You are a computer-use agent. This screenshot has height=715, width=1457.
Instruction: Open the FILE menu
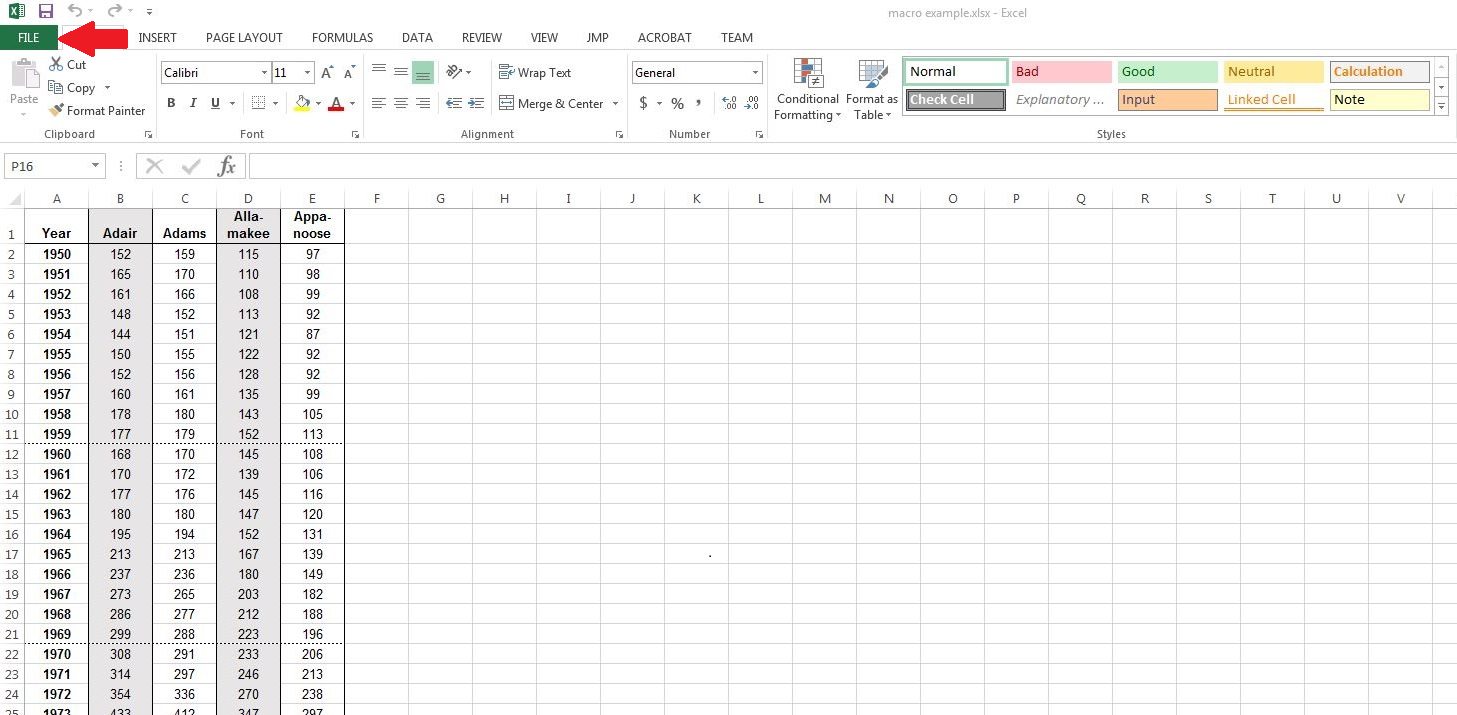(x=27, y=37)
